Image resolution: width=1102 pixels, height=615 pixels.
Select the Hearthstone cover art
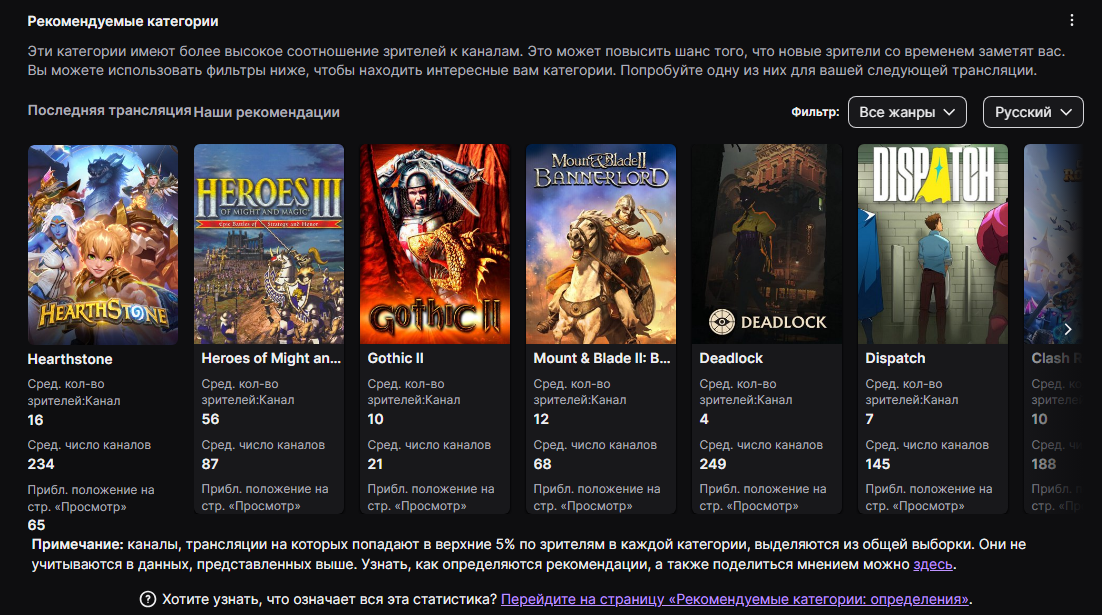pyautogui.click(x=103, y=245)
